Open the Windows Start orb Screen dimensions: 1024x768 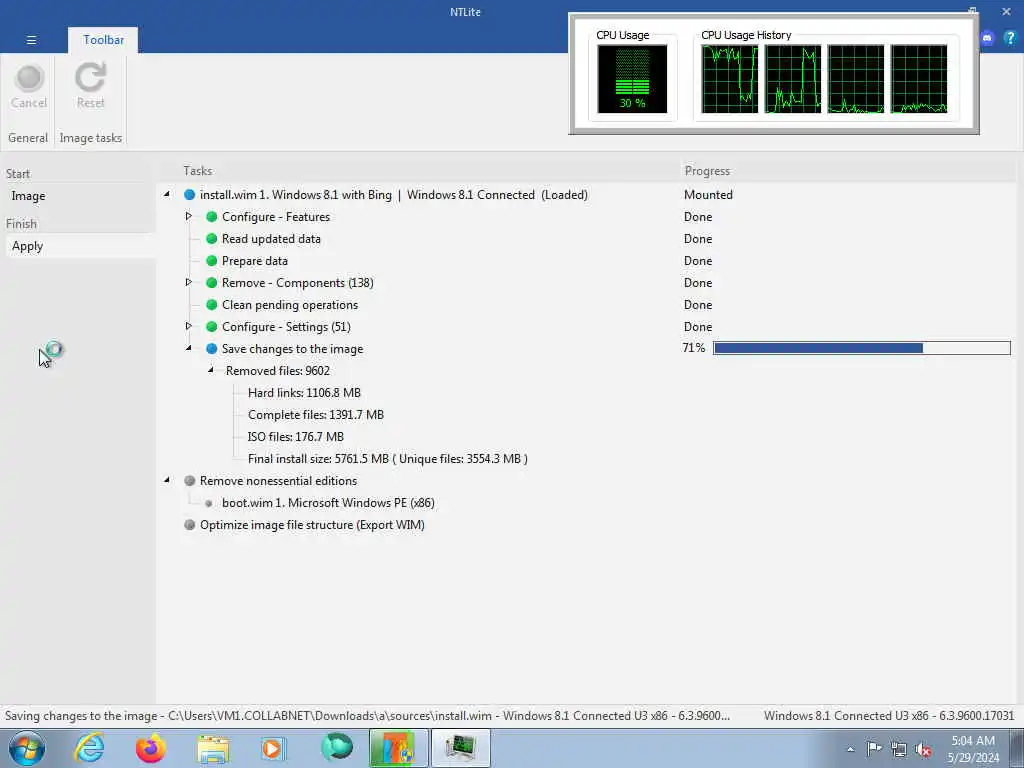pos(27,748)
